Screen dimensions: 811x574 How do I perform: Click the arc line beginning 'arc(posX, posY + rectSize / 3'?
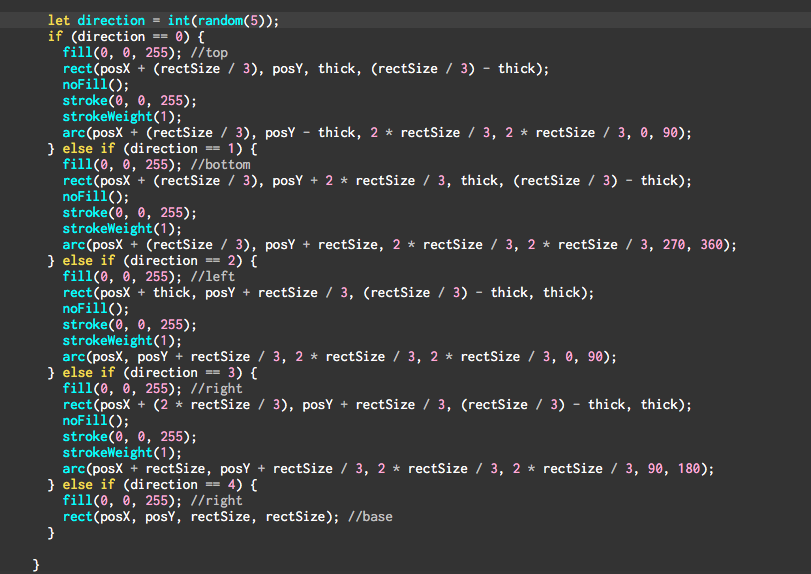point(340,357)
